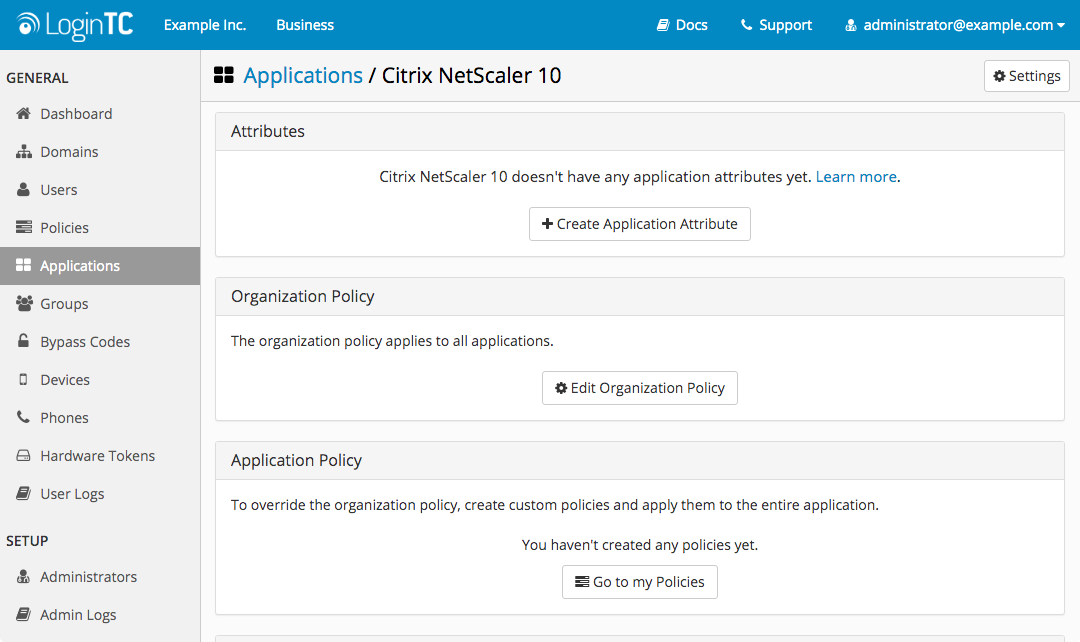Click the Phones handset icon
Image resolution: width=1080 pixels, height=642 pixels.
tap(23, 417)
